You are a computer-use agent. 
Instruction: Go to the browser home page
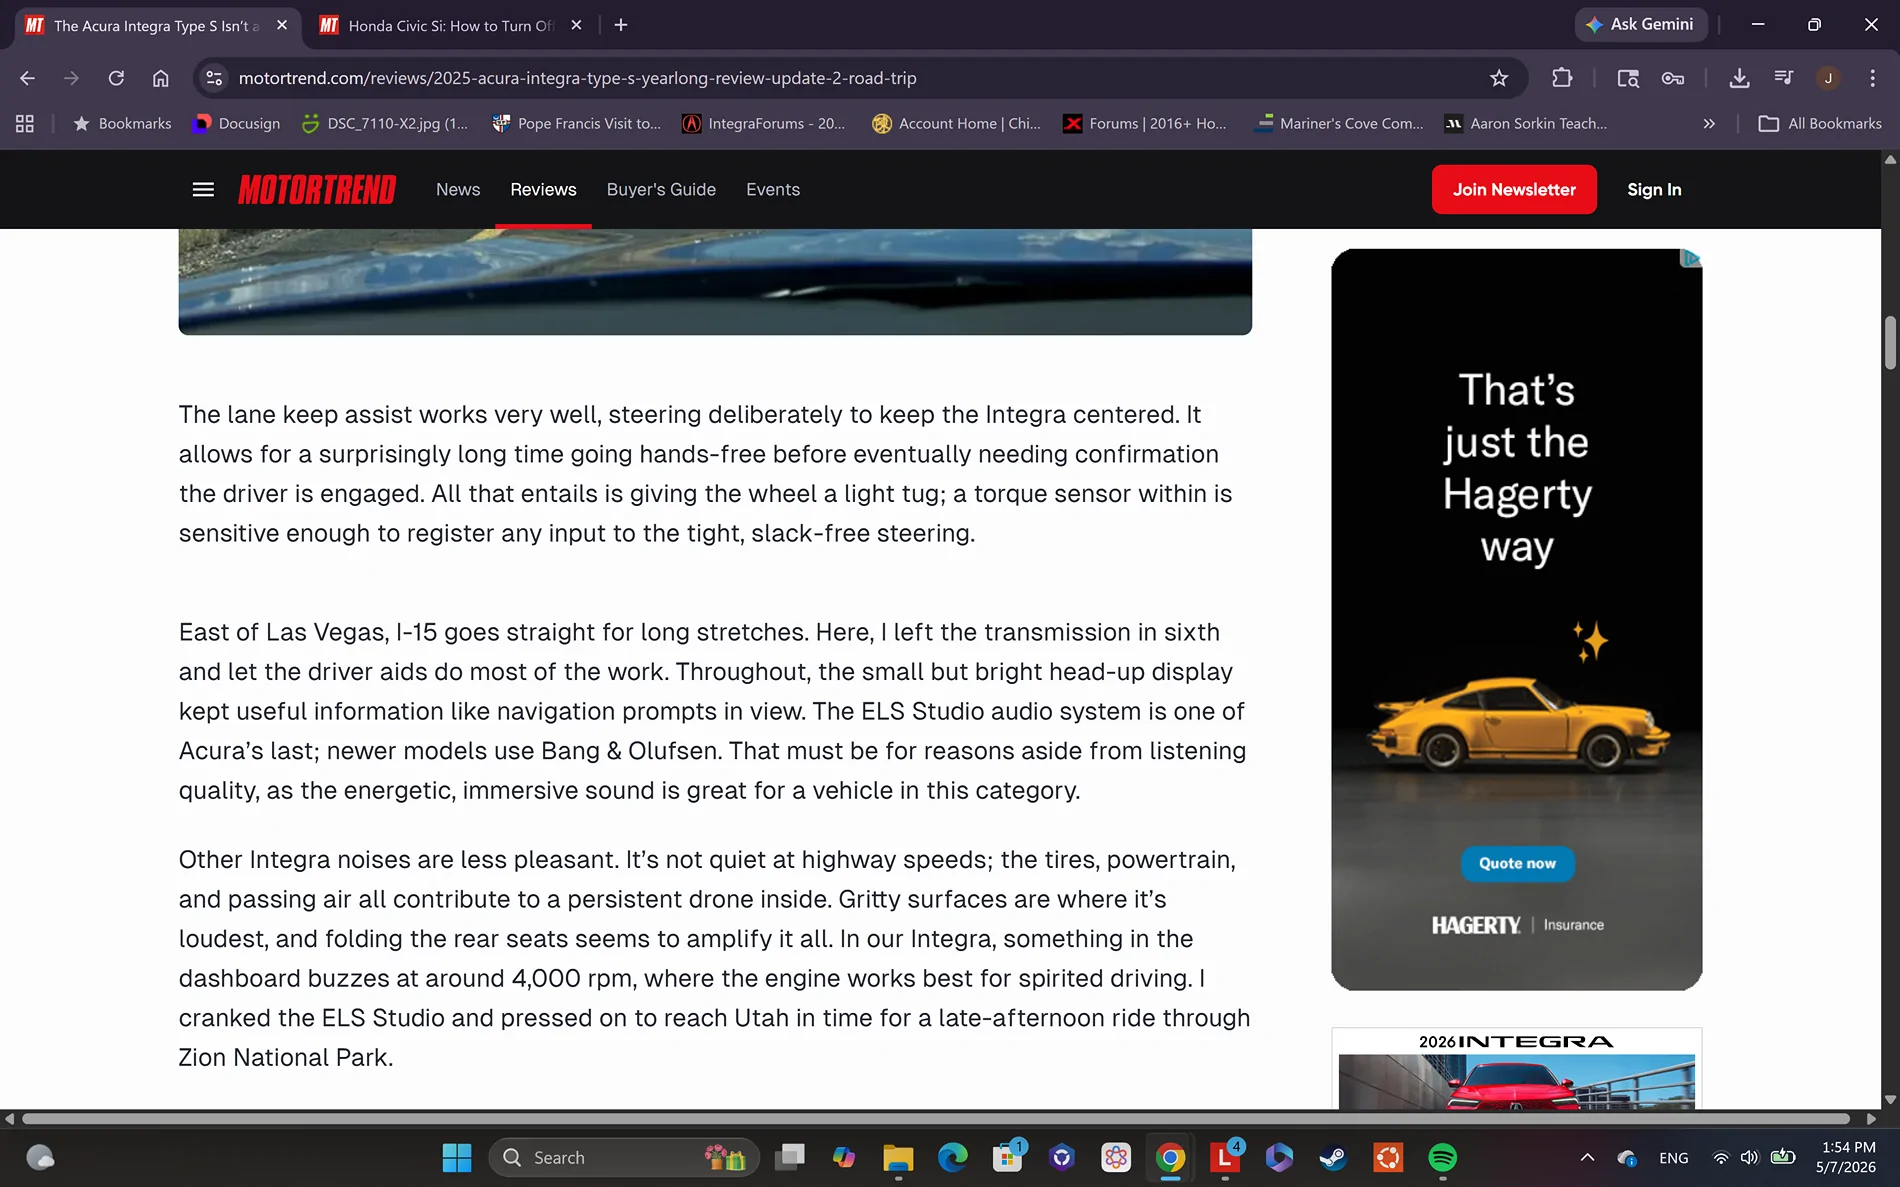point(160,78)
